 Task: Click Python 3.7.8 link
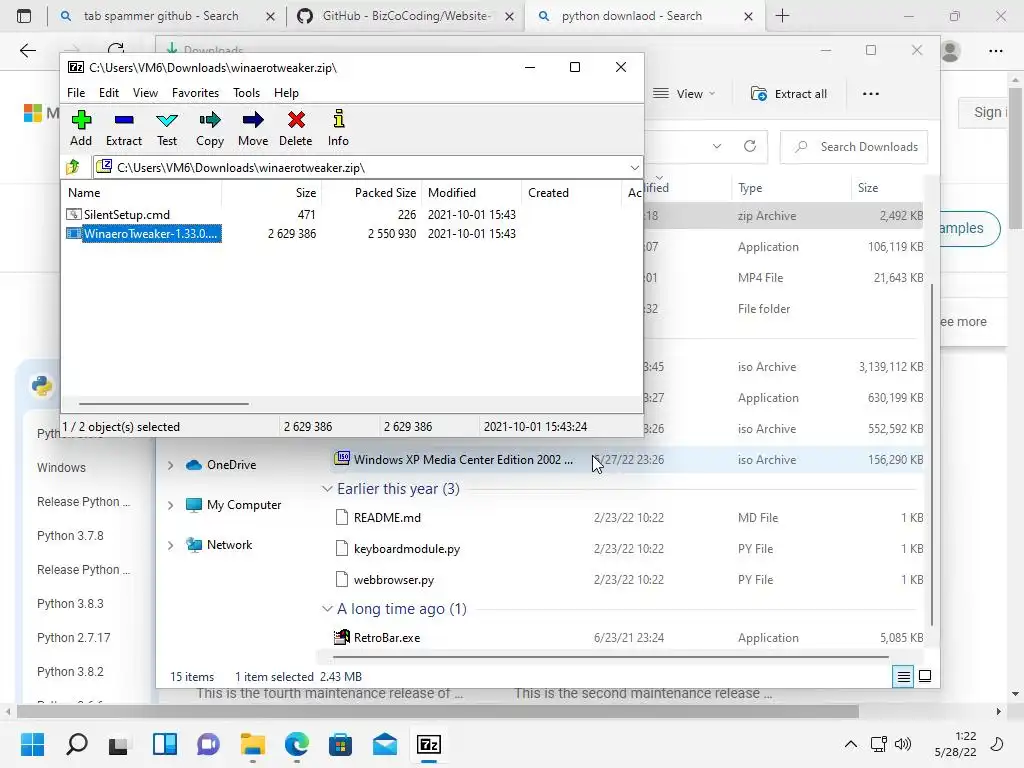(x=70, y=536)
